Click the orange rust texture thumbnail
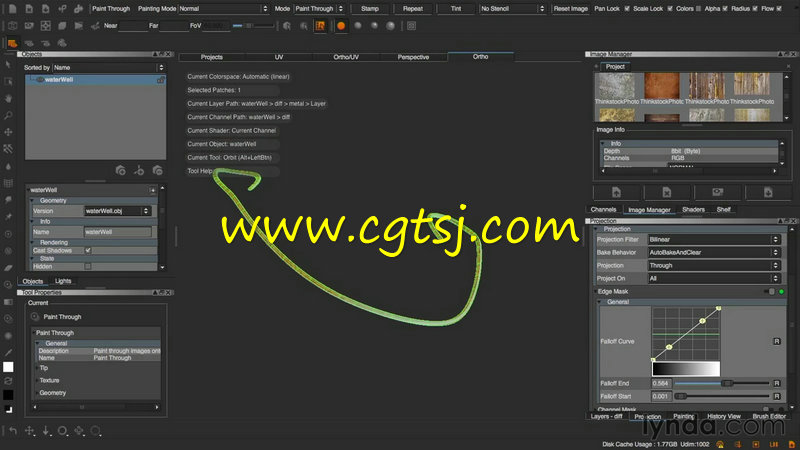Image resolution: width=800 pixels, height=450 pixels. click(661, 85)
